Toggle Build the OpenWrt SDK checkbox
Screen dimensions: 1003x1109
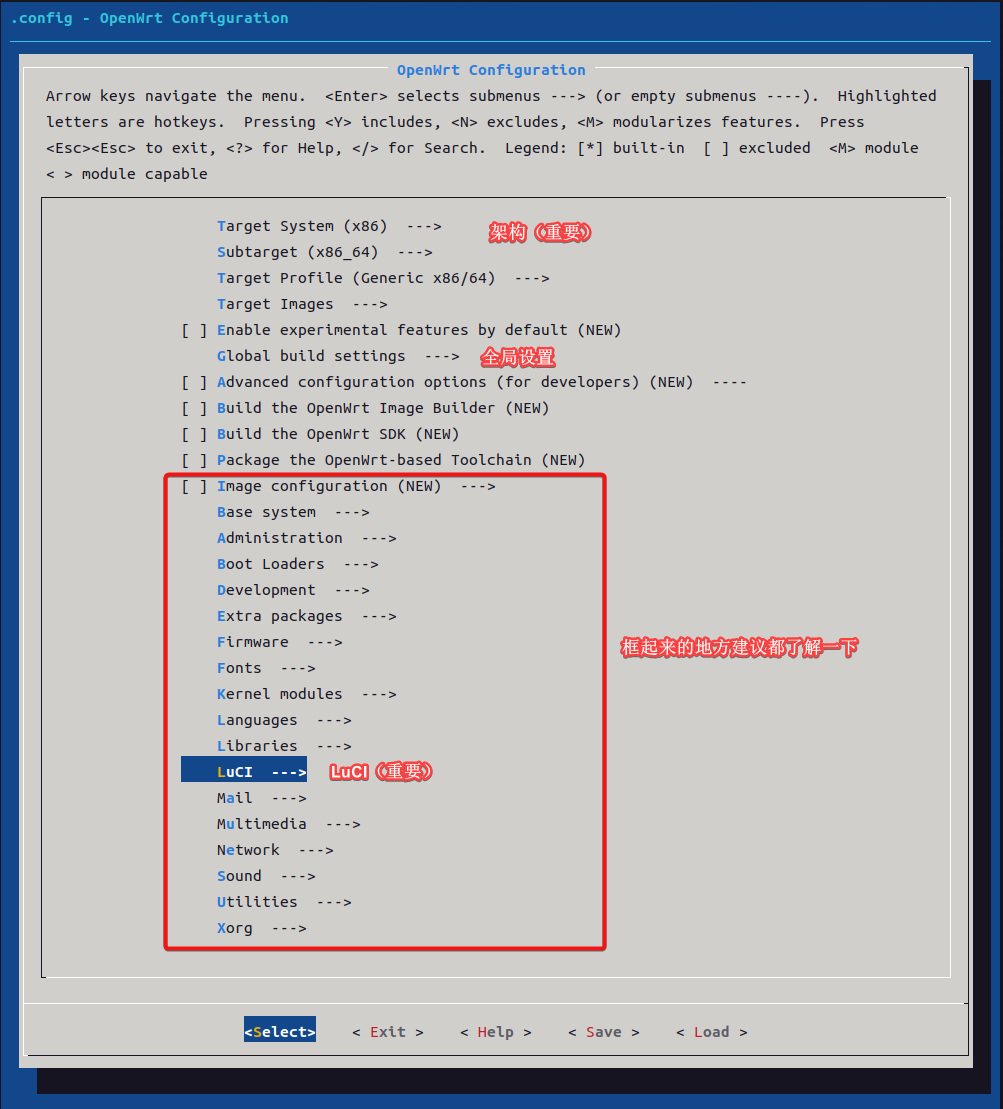(x=194, y=434)
